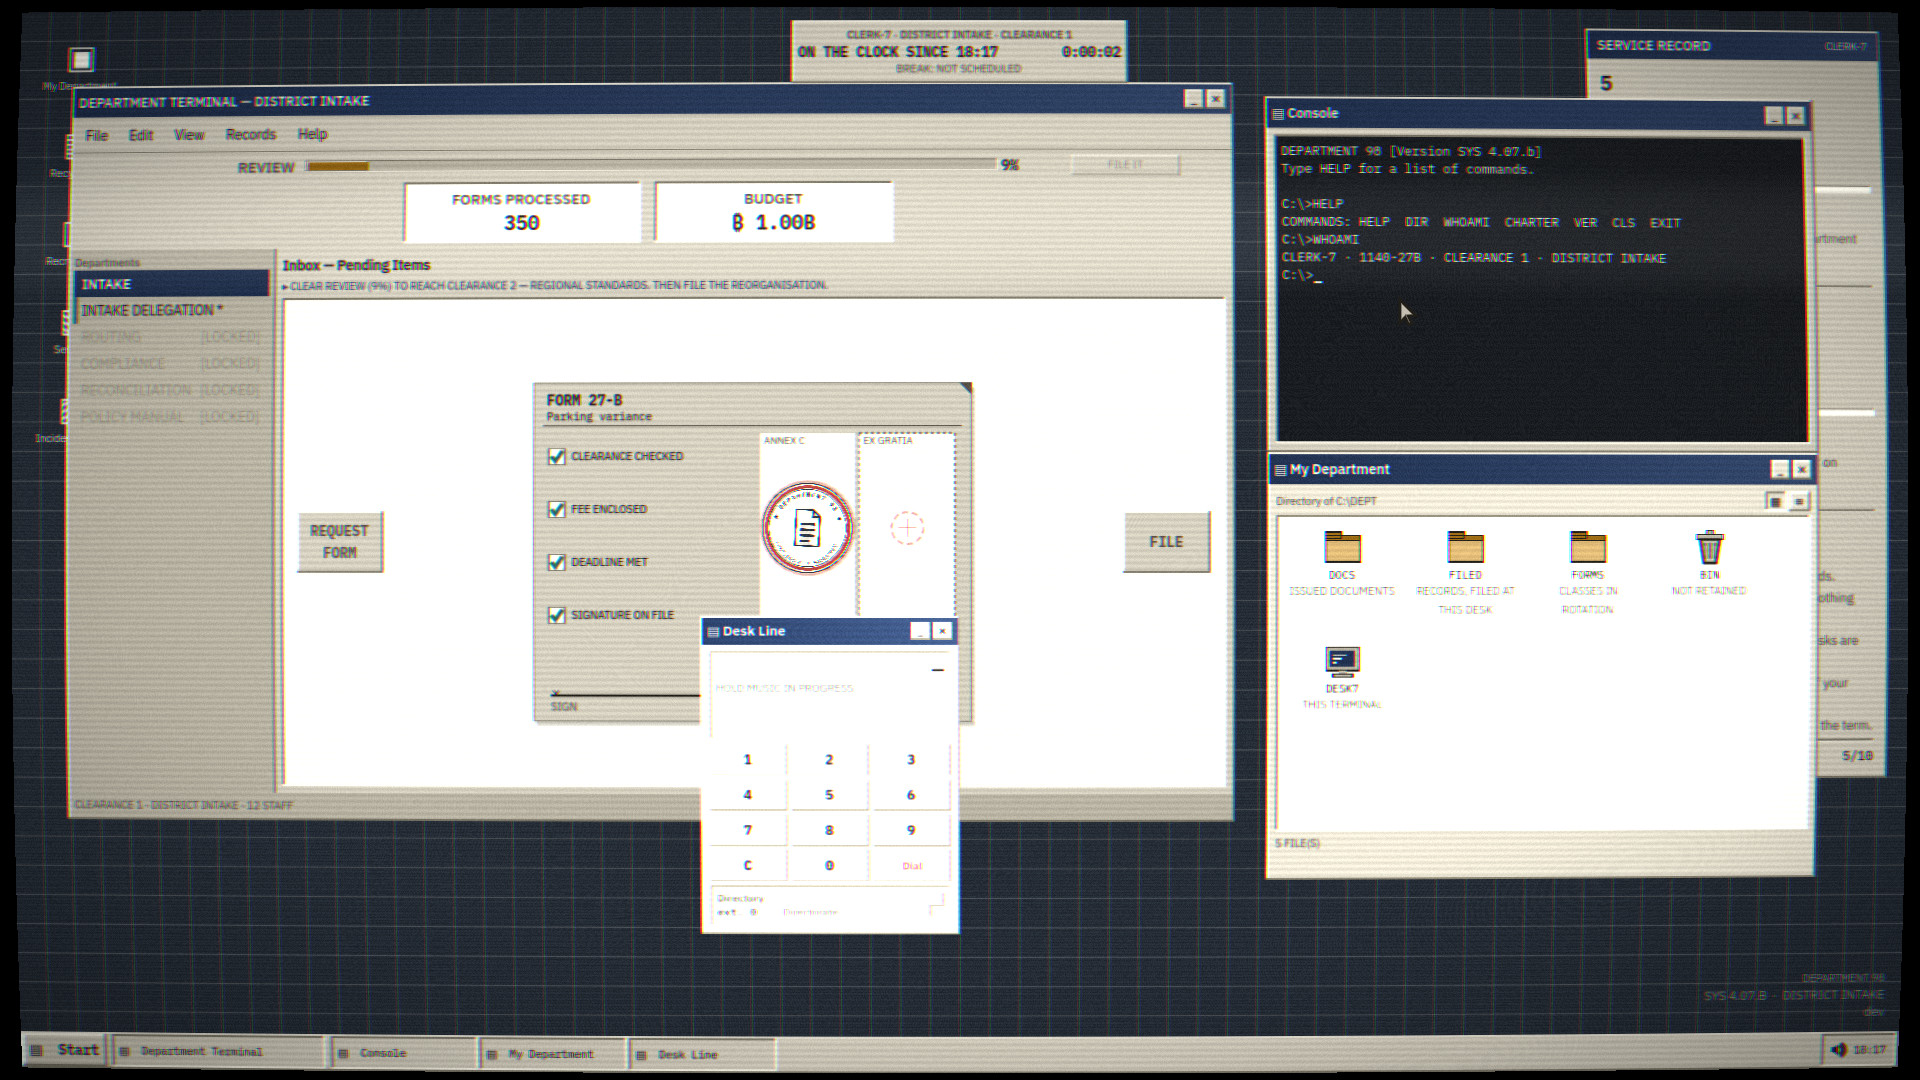Click the REVIEW progress bar
The width and height of the screenshot is (1920, 1080).
[x=651, y=166]
